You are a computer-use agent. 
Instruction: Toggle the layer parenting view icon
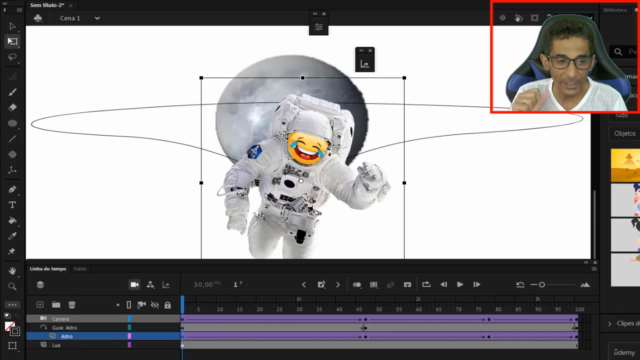click(x=150, y=284)
